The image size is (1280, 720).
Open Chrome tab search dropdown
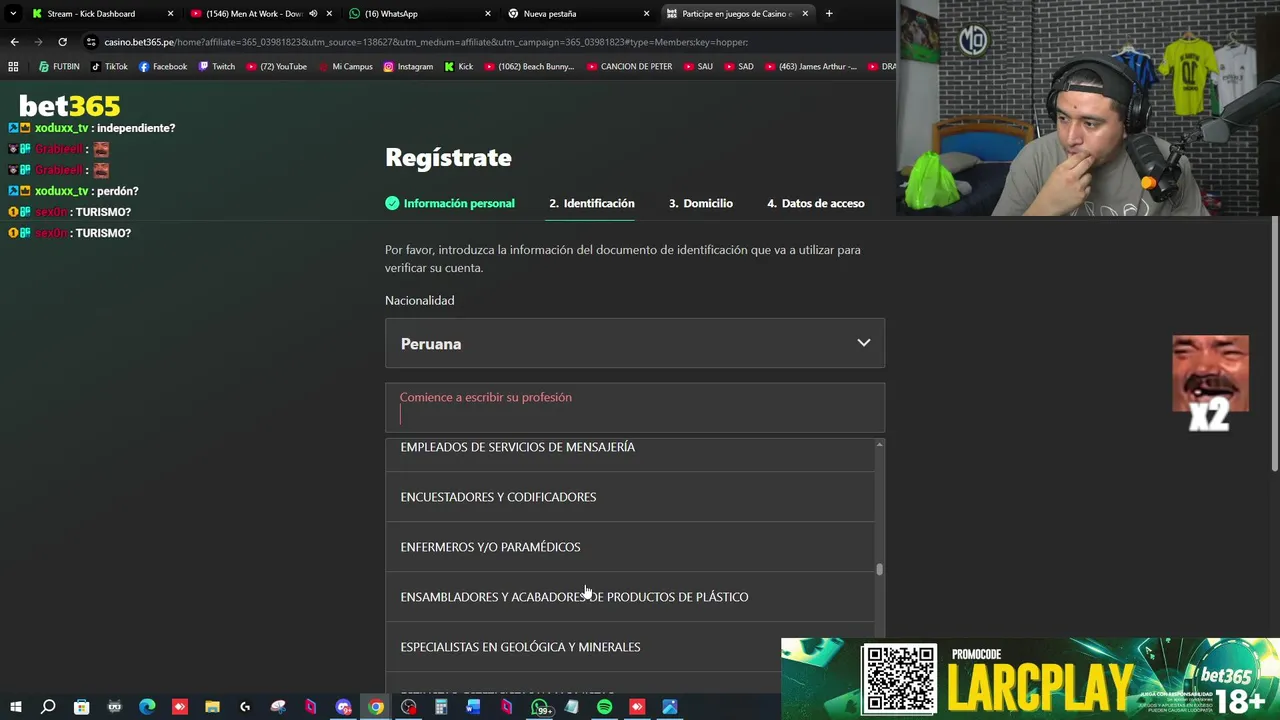(x=13, y=13)
